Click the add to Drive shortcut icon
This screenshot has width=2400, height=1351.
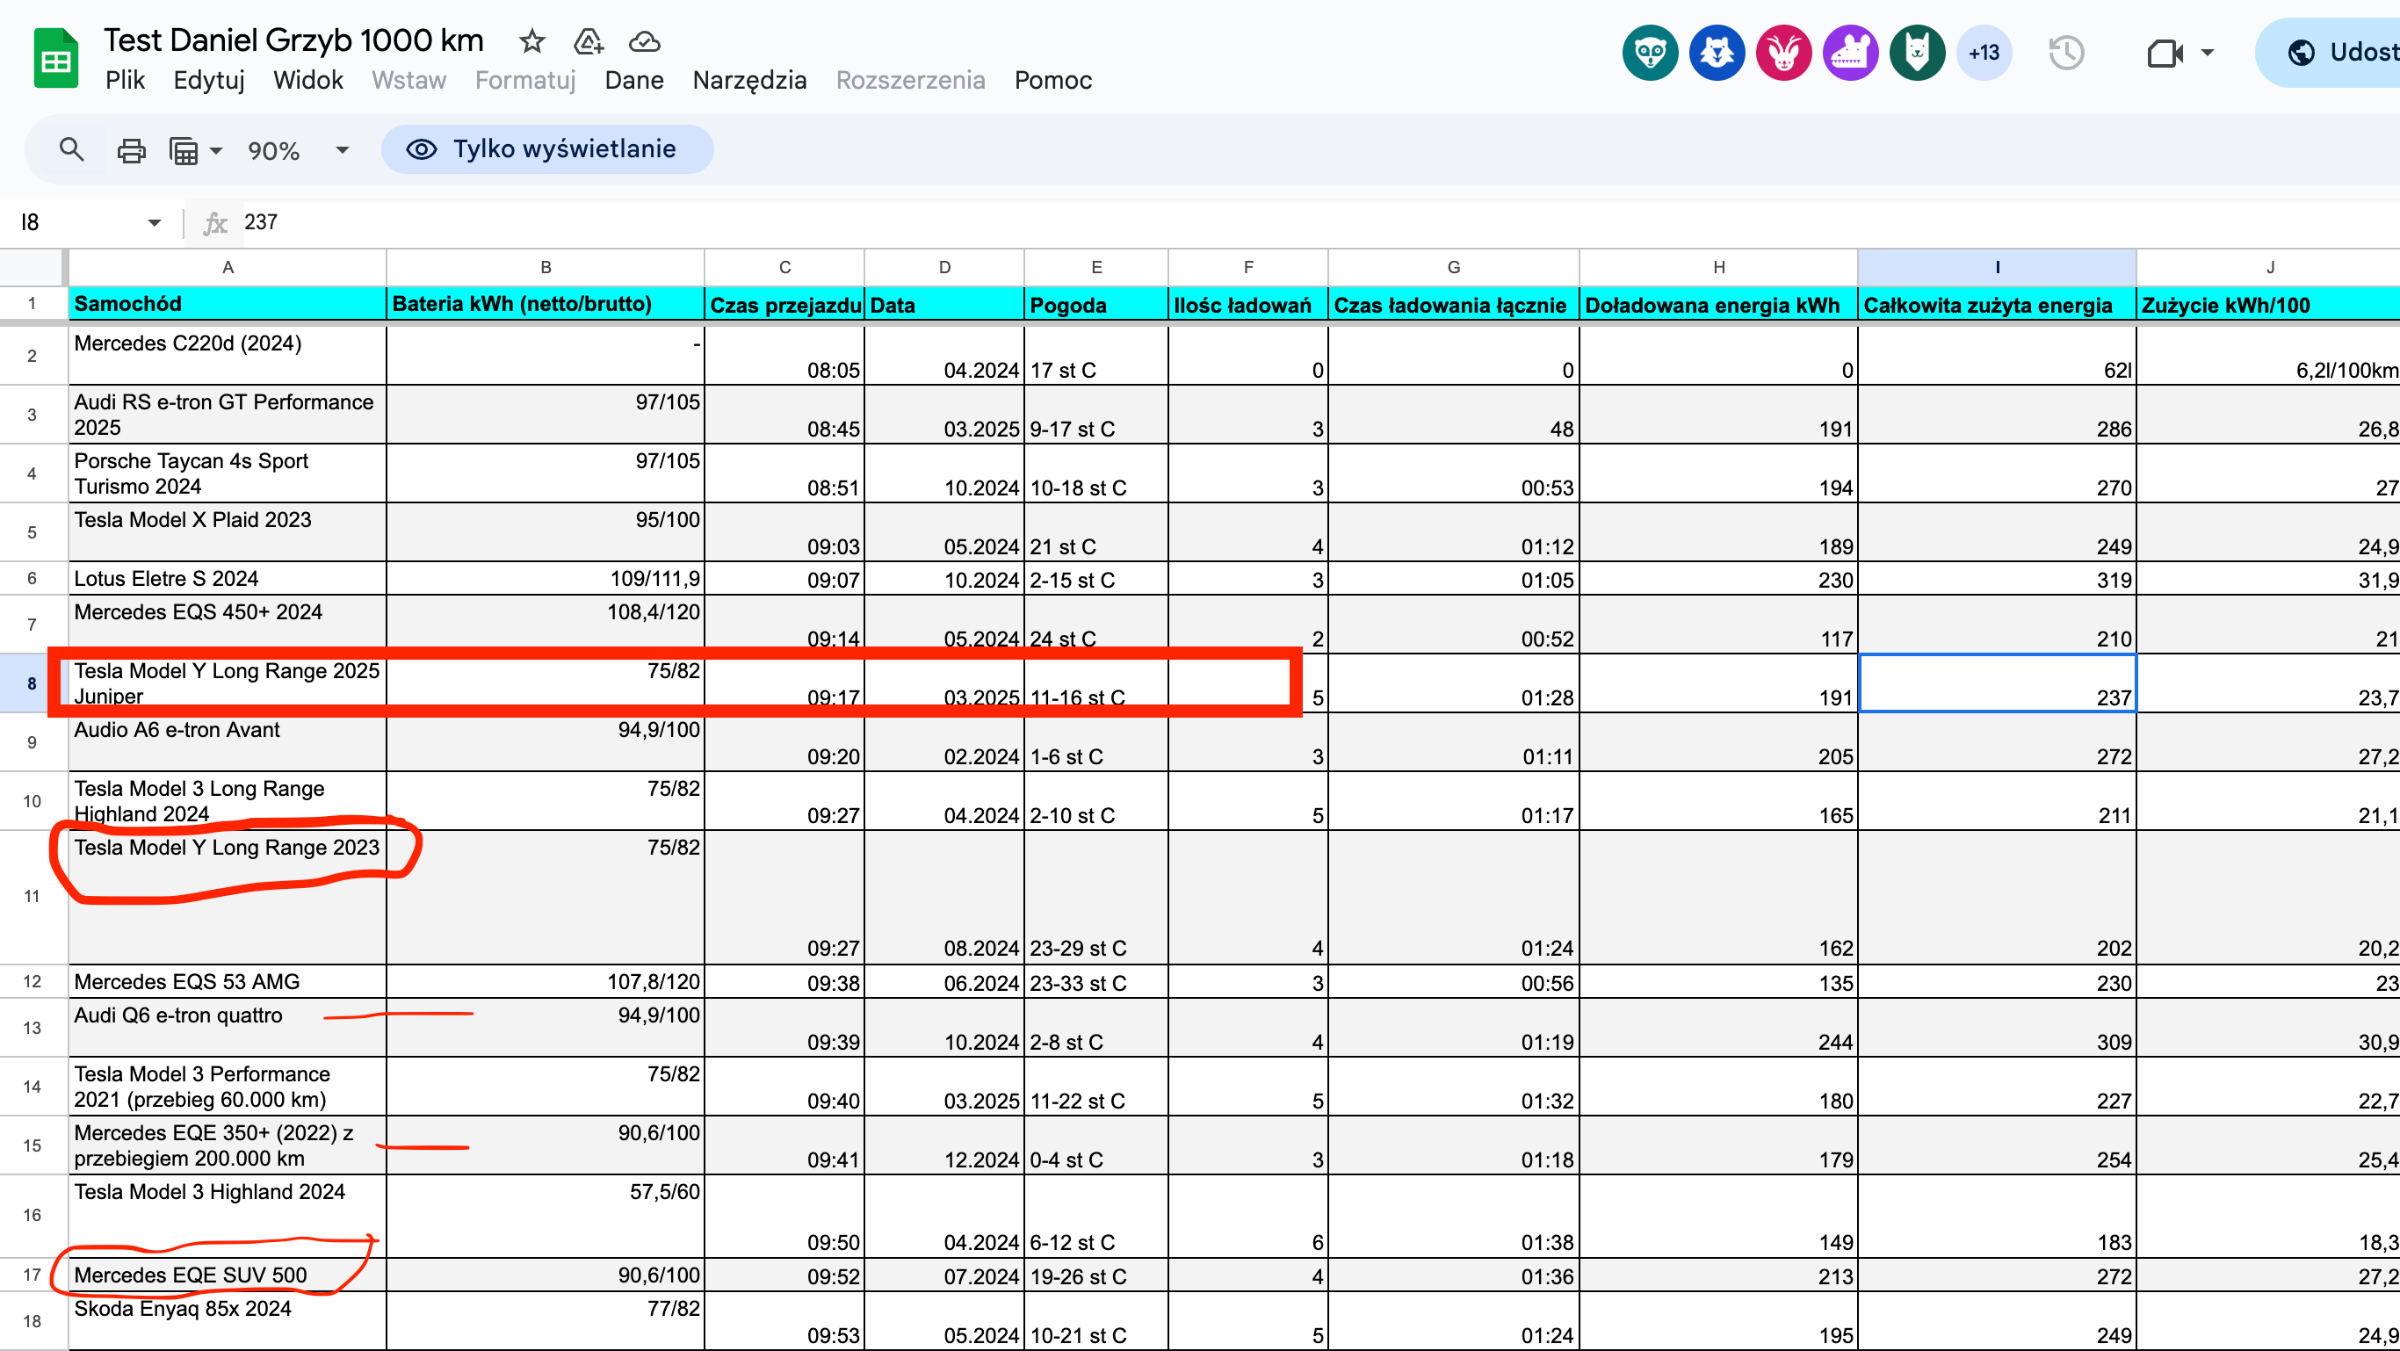pos(589,41)
